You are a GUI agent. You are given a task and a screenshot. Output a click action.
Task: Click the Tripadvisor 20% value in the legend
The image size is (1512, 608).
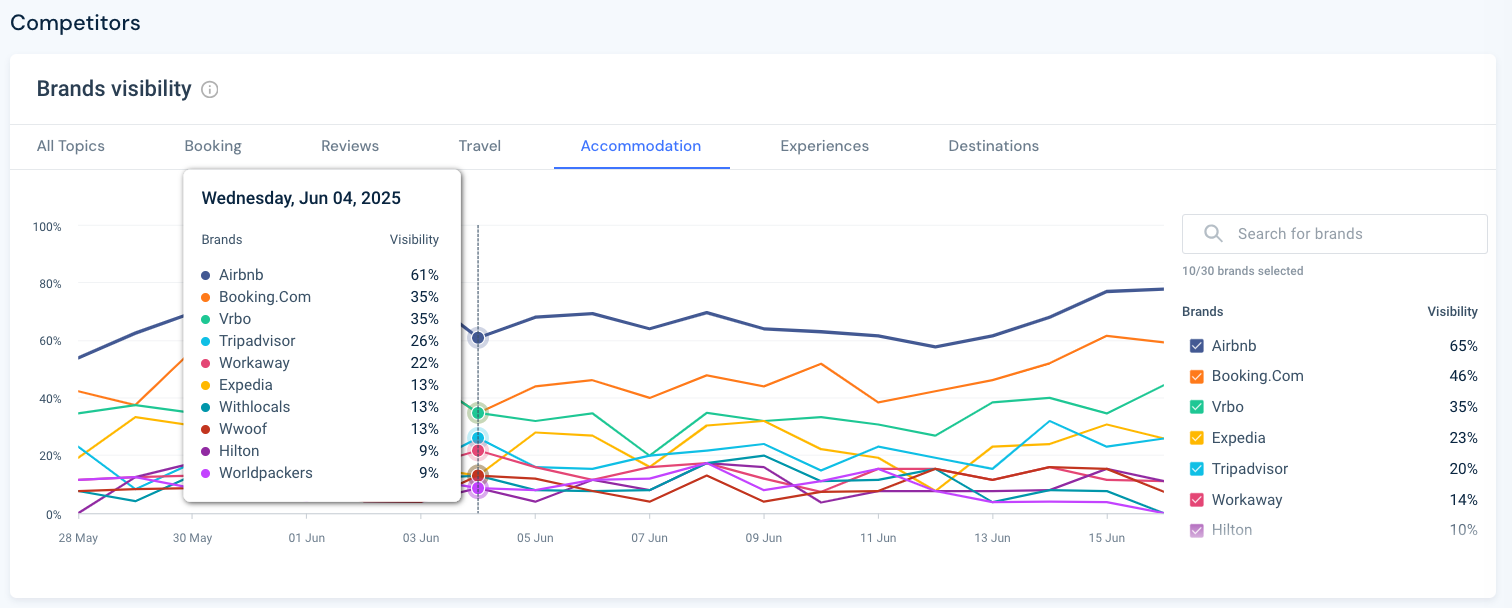point(1463,469)
